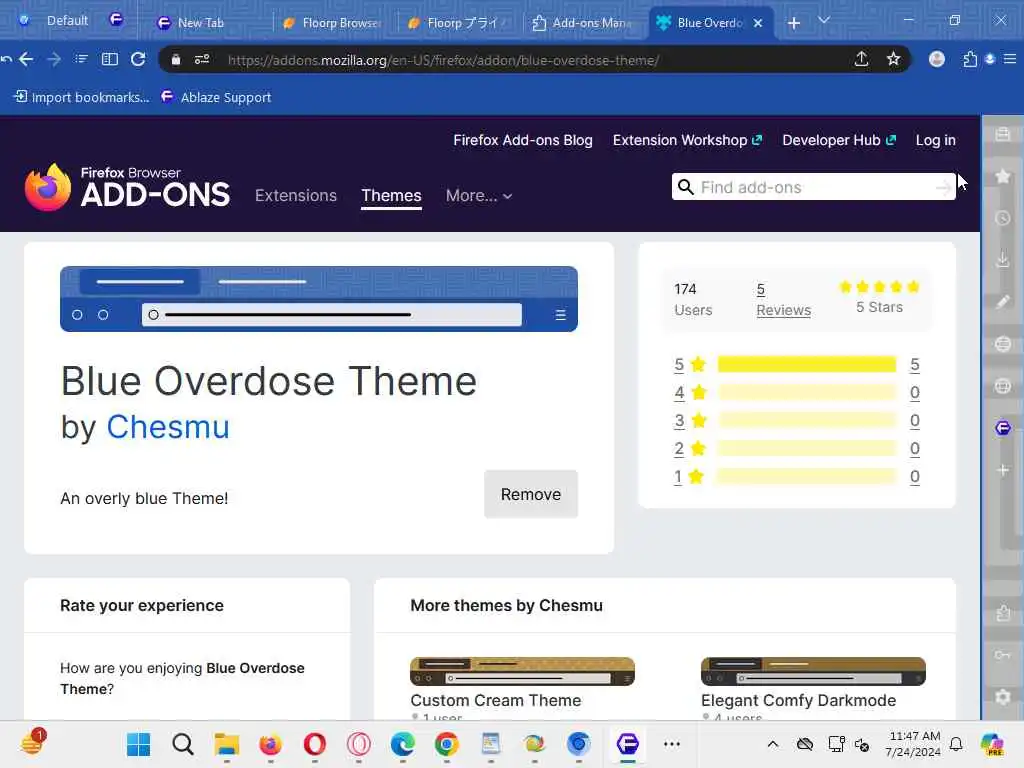Click the forward navigation arrow
The image size is (1024, 768).
pyautogui.click(x=54, y=59)
